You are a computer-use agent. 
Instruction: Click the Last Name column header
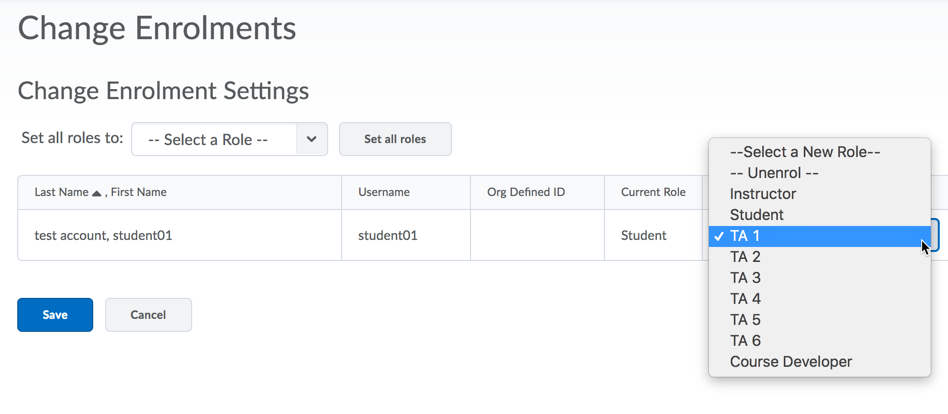tap(61, 192)
